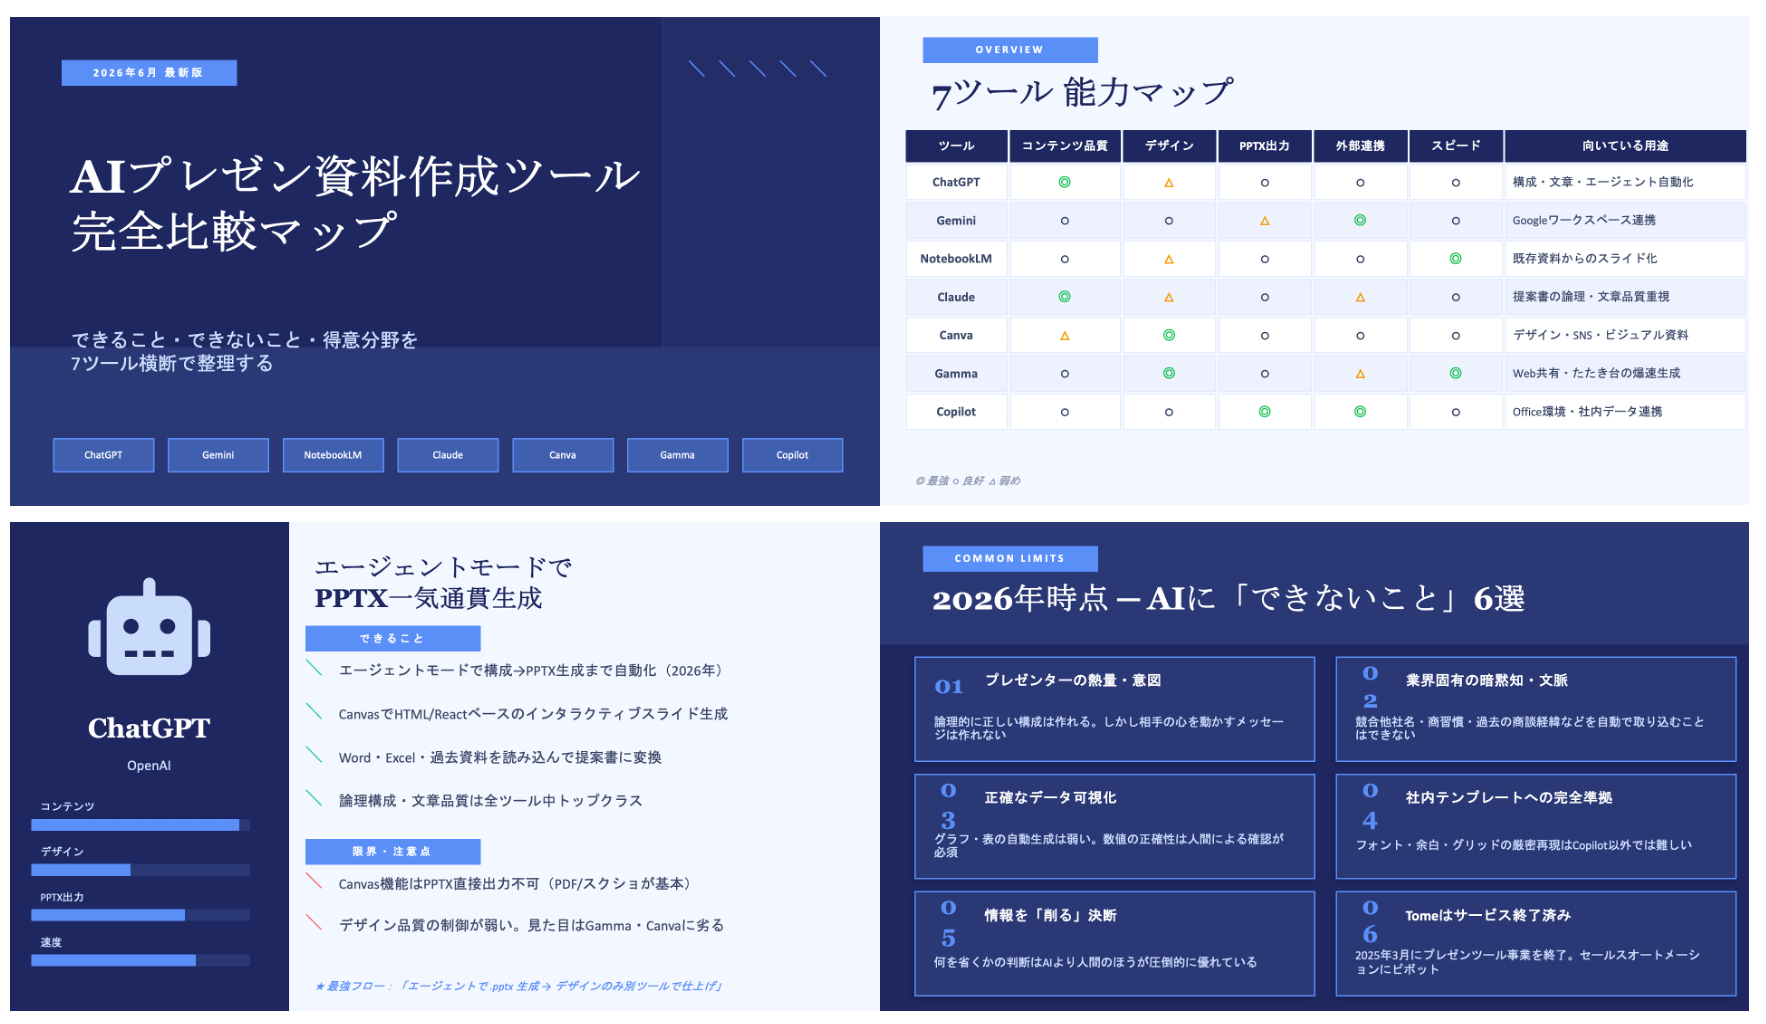The width and height of the screenshot is (1766, 1024).
Task: Click triangle mark in Gemini row PPTX出力 cell
Action: [1264, 221]
